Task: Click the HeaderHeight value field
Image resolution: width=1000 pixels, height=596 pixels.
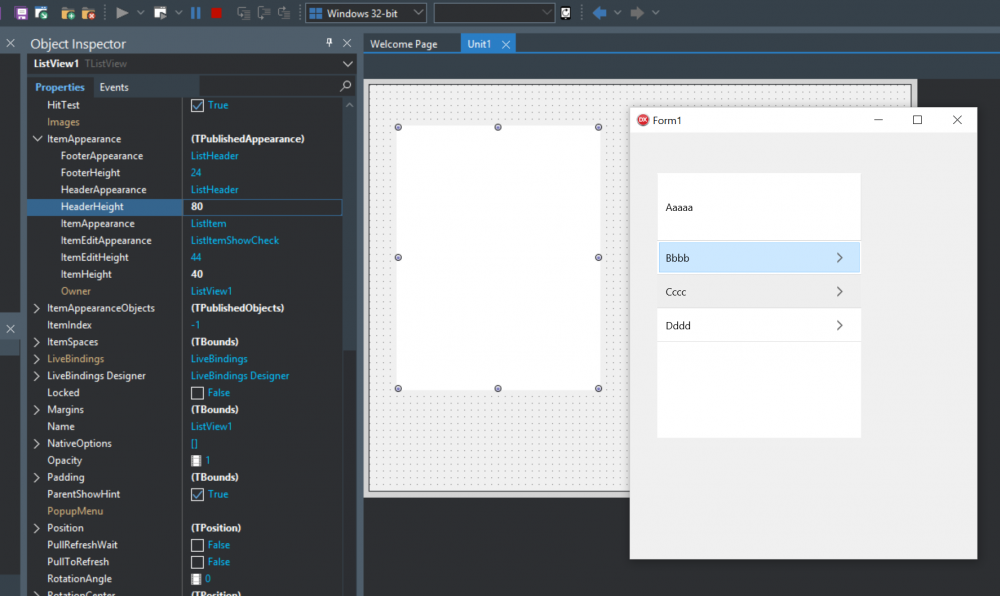Action: pyautogui.click(x=263, y=207)
